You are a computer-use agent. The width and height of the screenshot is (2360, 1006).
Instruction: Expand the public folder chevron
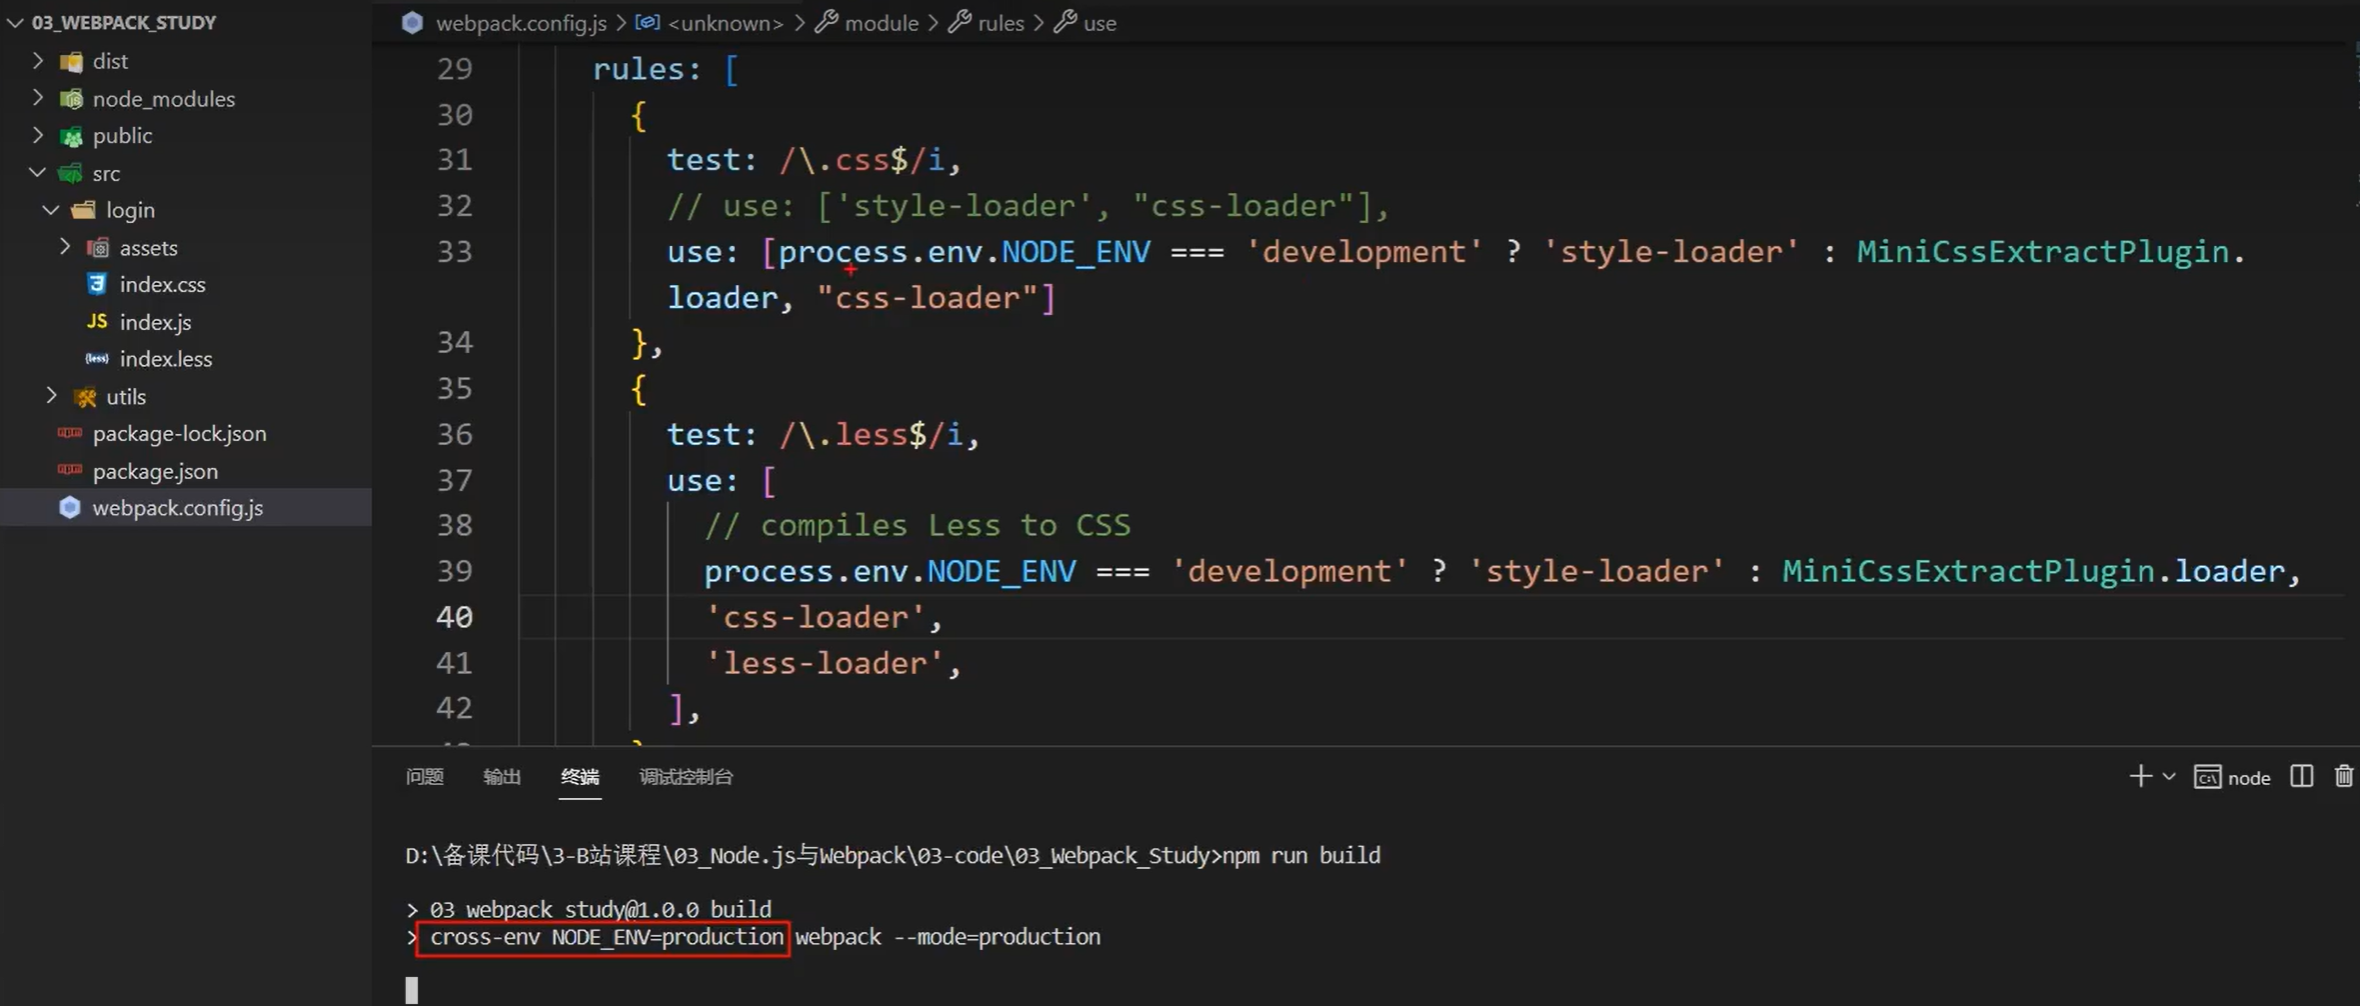click(x=38, y=135)
